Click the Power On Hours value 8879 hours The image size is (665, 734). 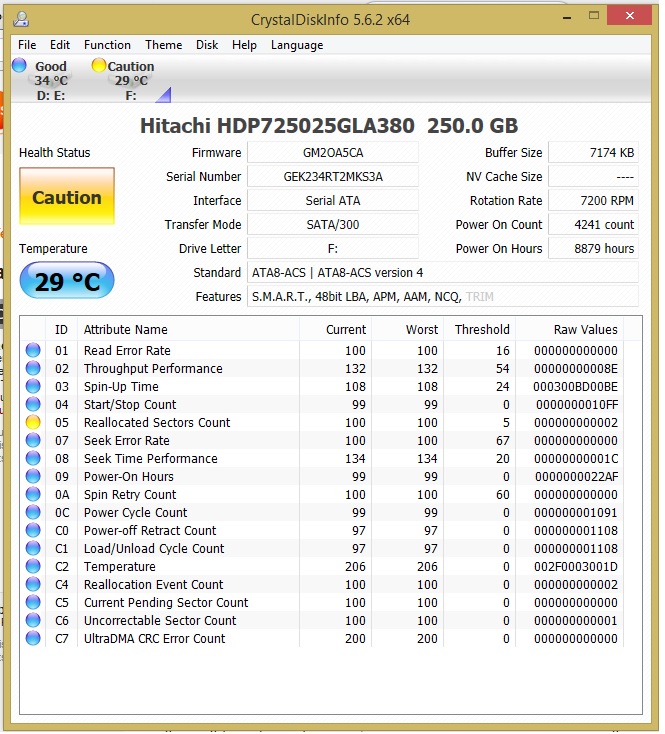click(x=593, y=249)
